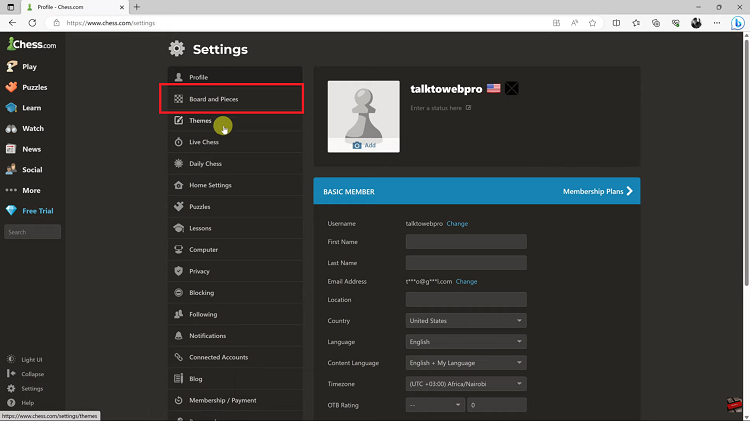Open Live Chess settings
The image size is (750, 421).
click(235, 142)
